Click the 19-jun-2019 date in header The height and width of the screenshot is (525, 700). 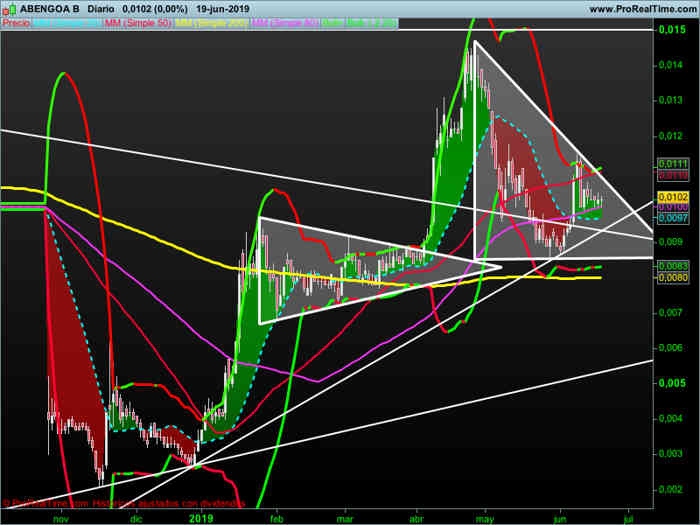pos(223,9)
